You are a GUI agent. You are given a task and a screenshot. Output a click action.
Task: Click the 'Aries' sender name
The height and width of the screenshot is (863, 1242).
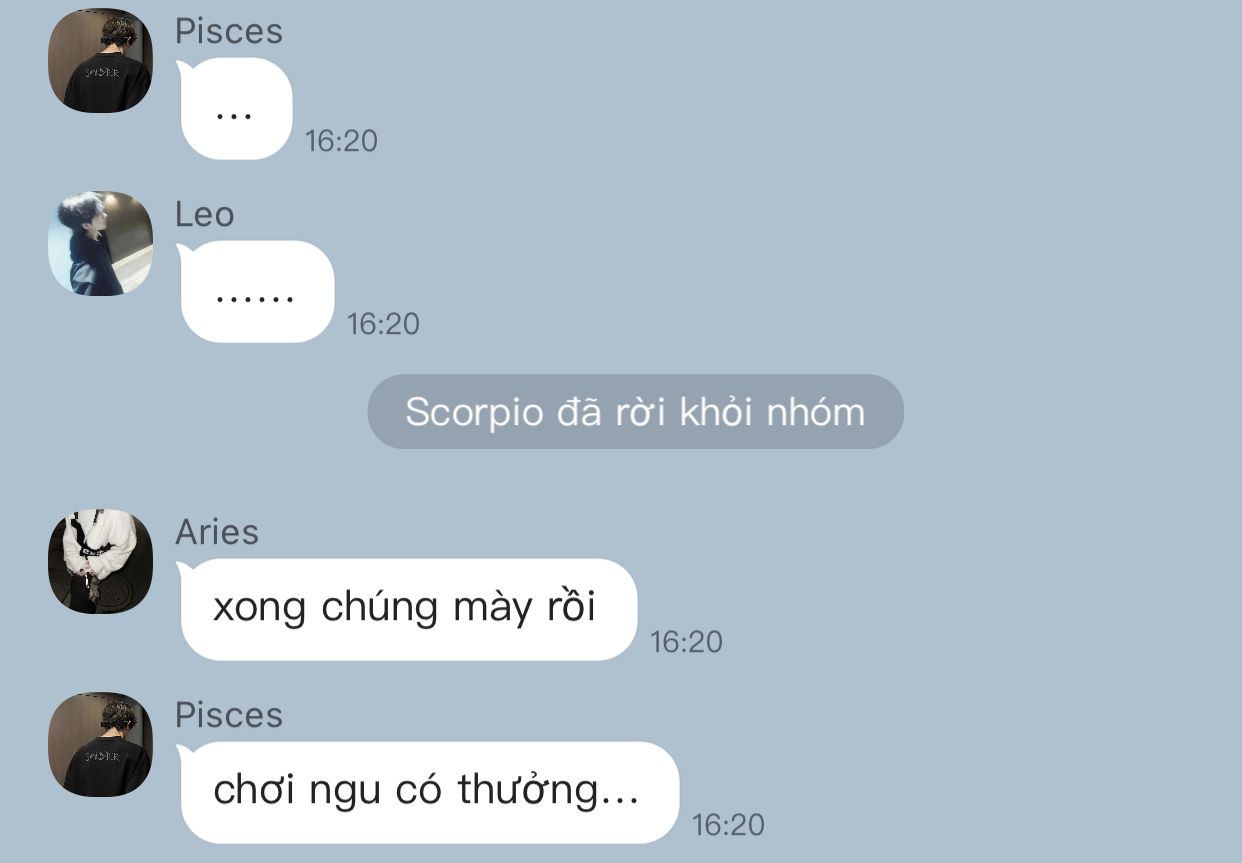[x=217, y=532]
